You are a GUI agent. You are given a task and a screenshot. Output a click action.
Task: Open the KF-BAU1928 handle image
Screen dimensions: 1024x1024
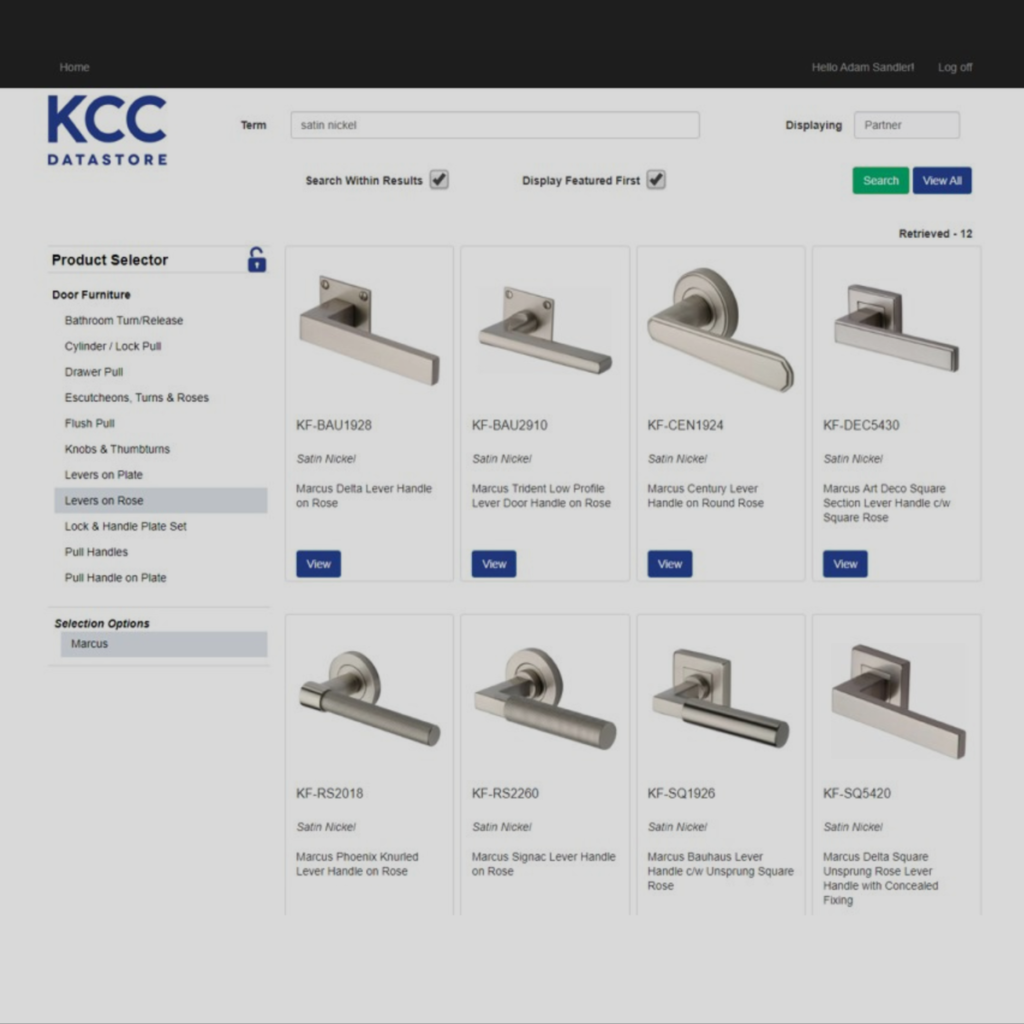point(369,330)
